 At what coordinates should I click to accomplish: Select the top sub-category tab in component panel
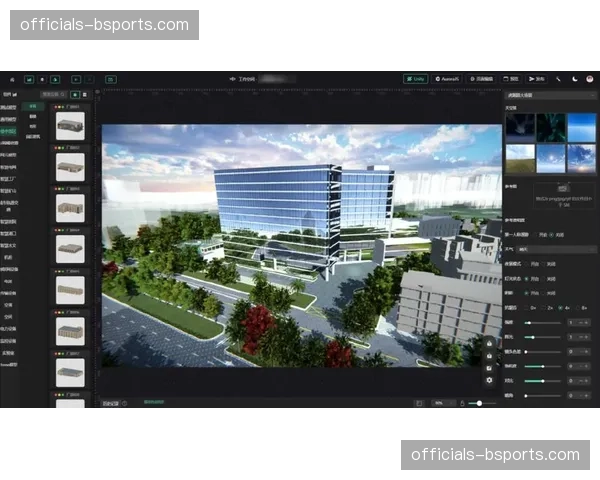33,105
